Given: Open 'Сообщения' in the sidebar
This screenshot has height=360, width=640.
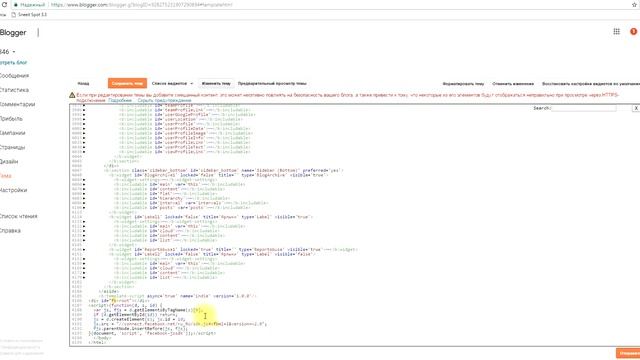Looking at the screenshot, I should (x=14, y=76).
